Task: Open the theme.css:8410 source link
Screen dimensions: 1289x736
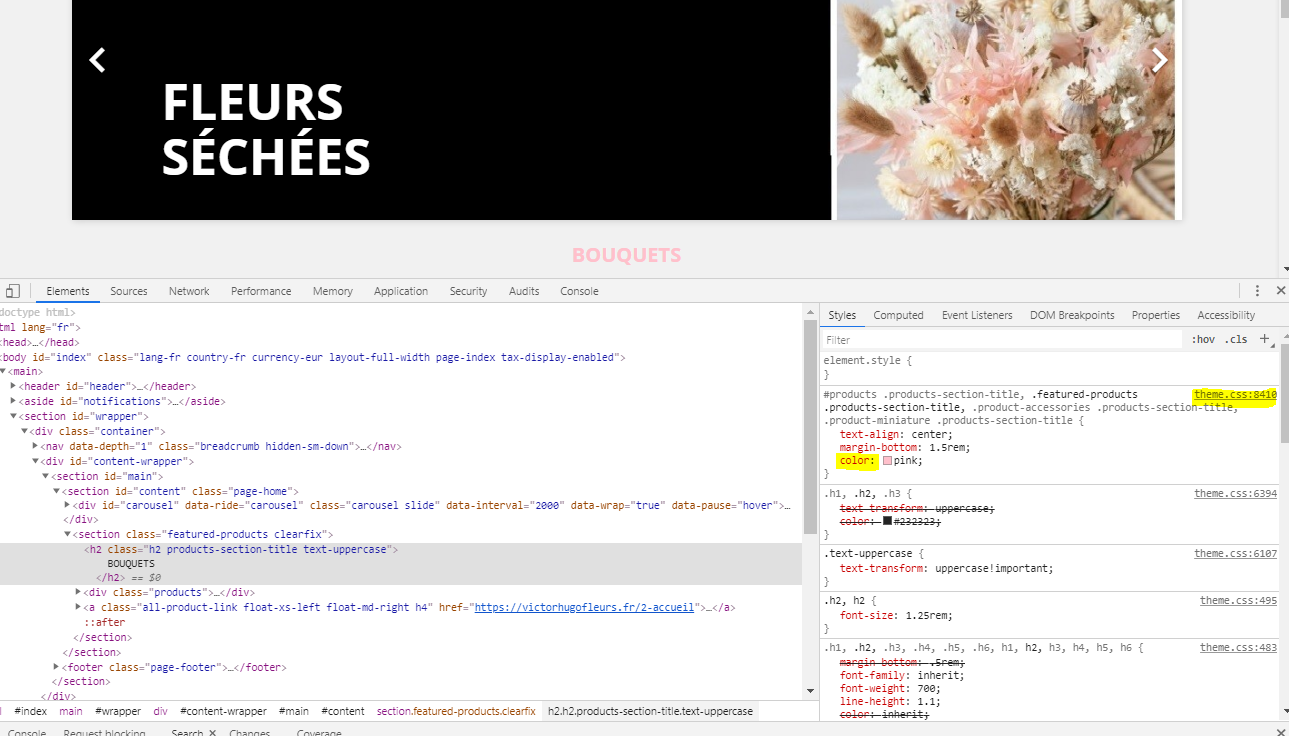Action: tap(1235, 394)
